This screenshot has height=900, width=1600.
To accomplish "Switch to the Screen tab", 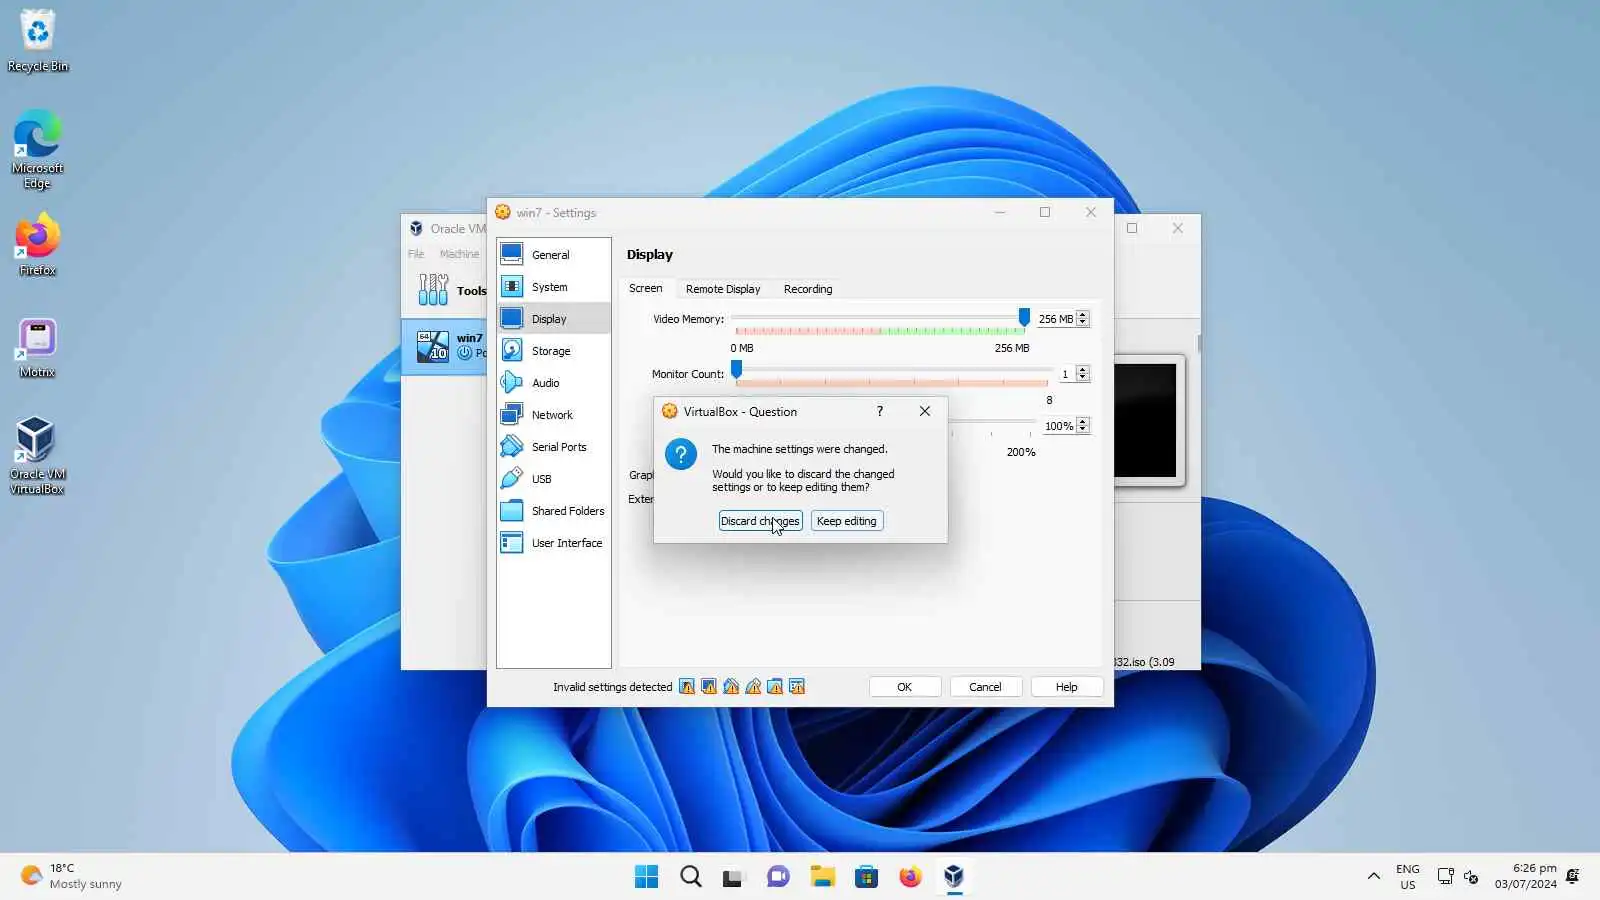I will (x=646, y=289).
